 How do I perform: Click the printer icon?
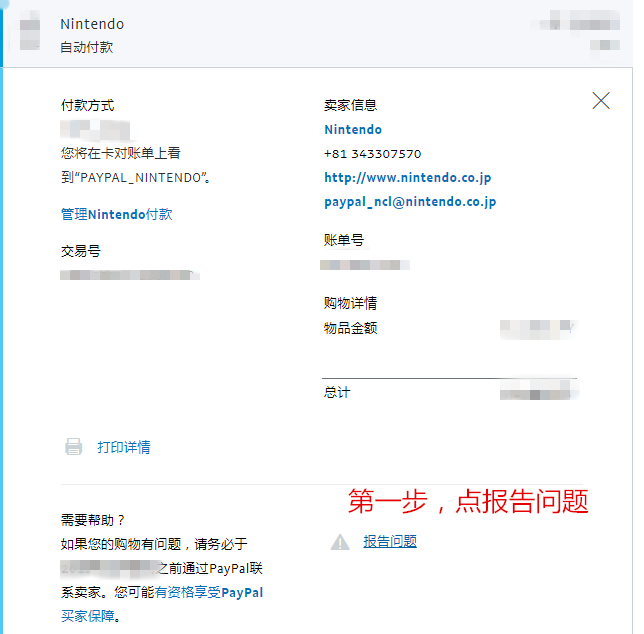(x=74, y=446)
